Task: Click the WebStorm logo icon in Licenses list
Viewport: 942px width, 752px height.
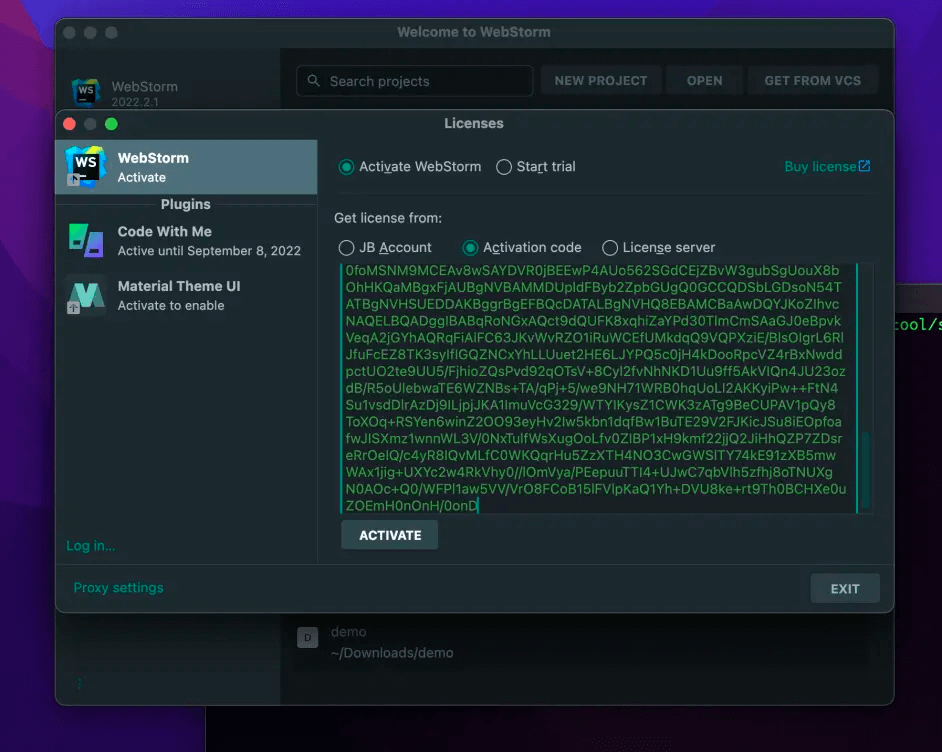Action: point(85,166)
